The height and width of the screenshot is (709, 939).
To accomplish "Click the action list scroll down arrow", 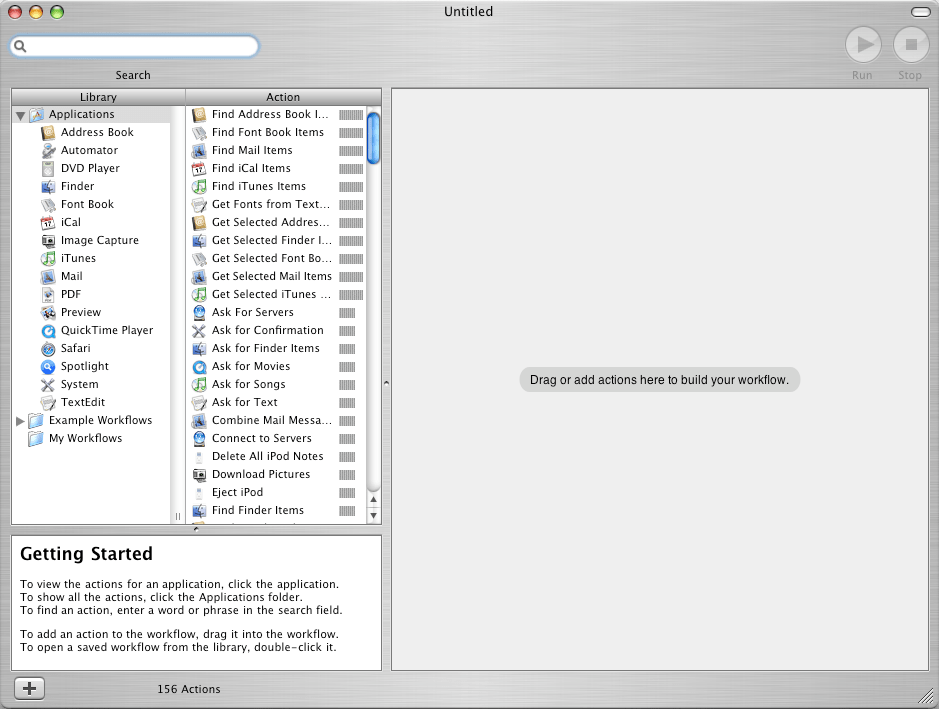I will point(374,515).
